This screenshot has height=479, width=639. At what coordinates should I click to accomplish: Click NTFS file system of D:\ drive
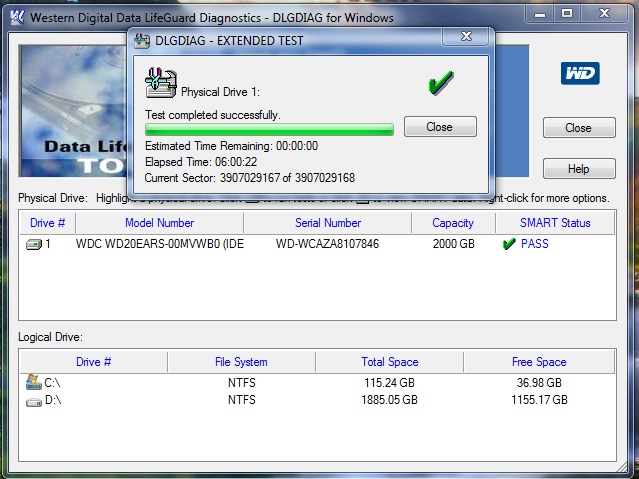(242, 400)
